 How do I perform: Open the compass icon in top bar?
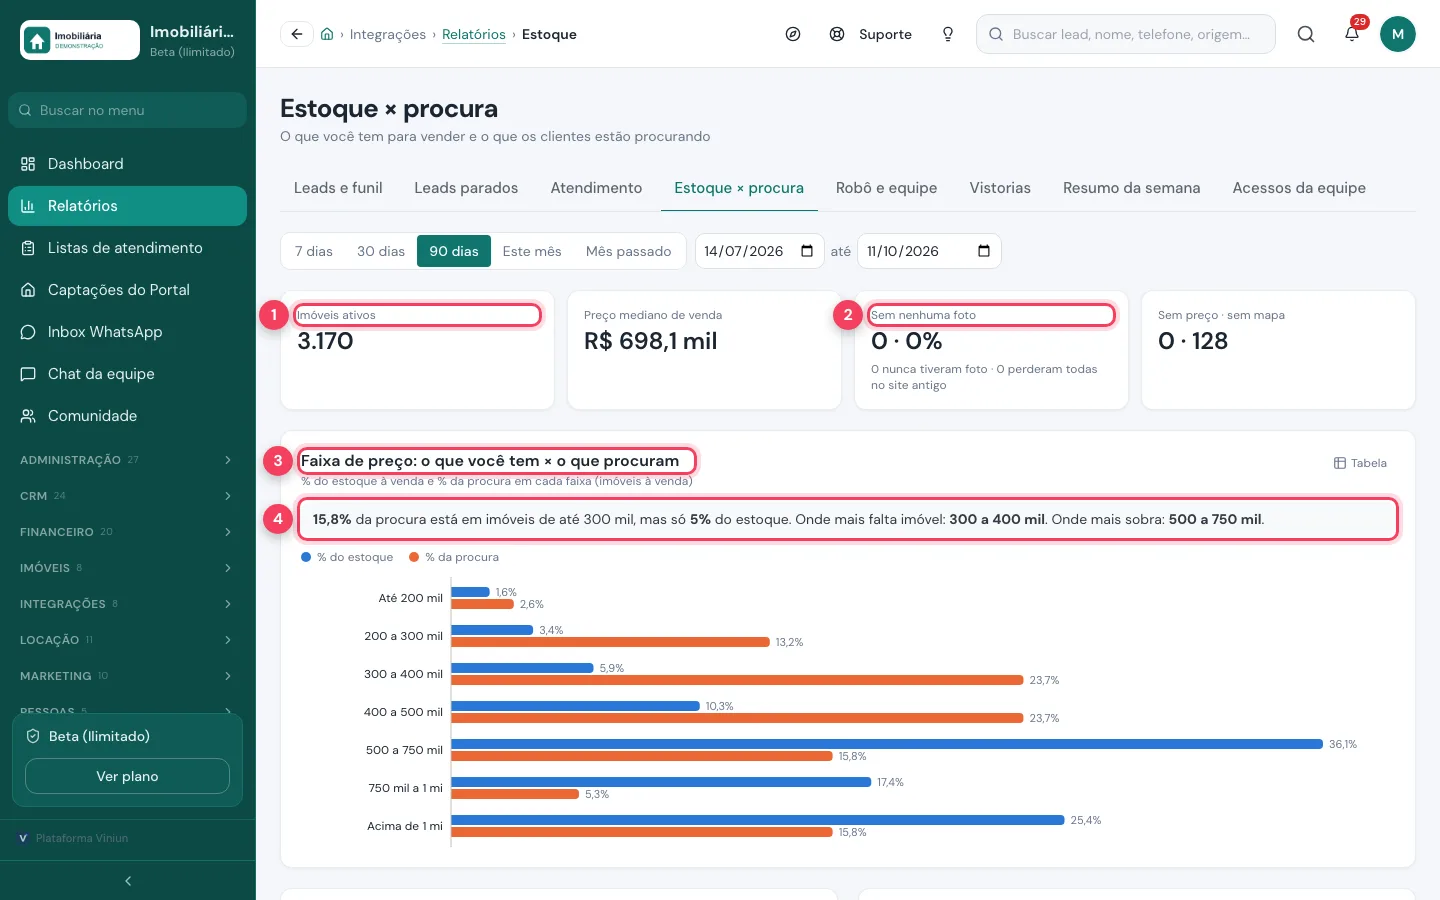point(793,34)
